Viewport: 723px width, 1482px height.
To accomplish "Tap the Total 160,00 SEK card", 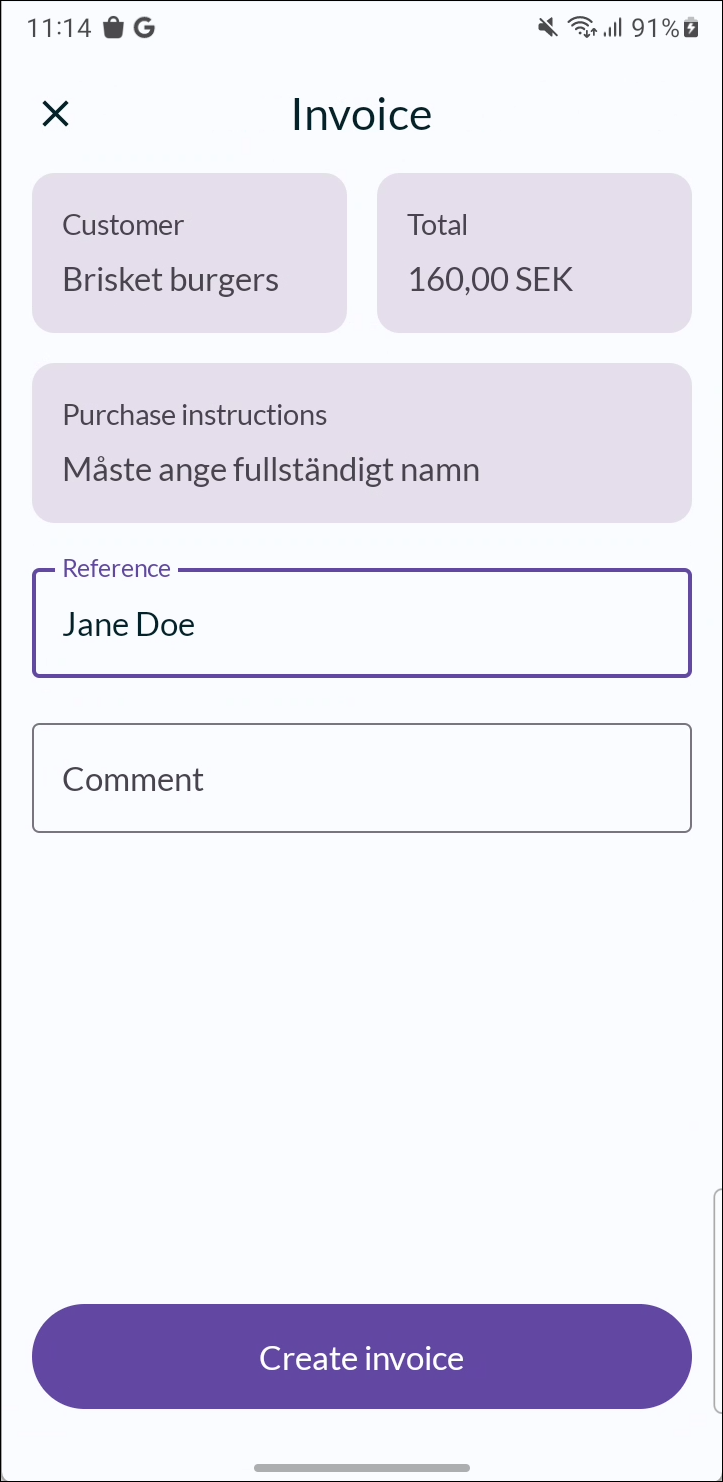I will point(534,253).
